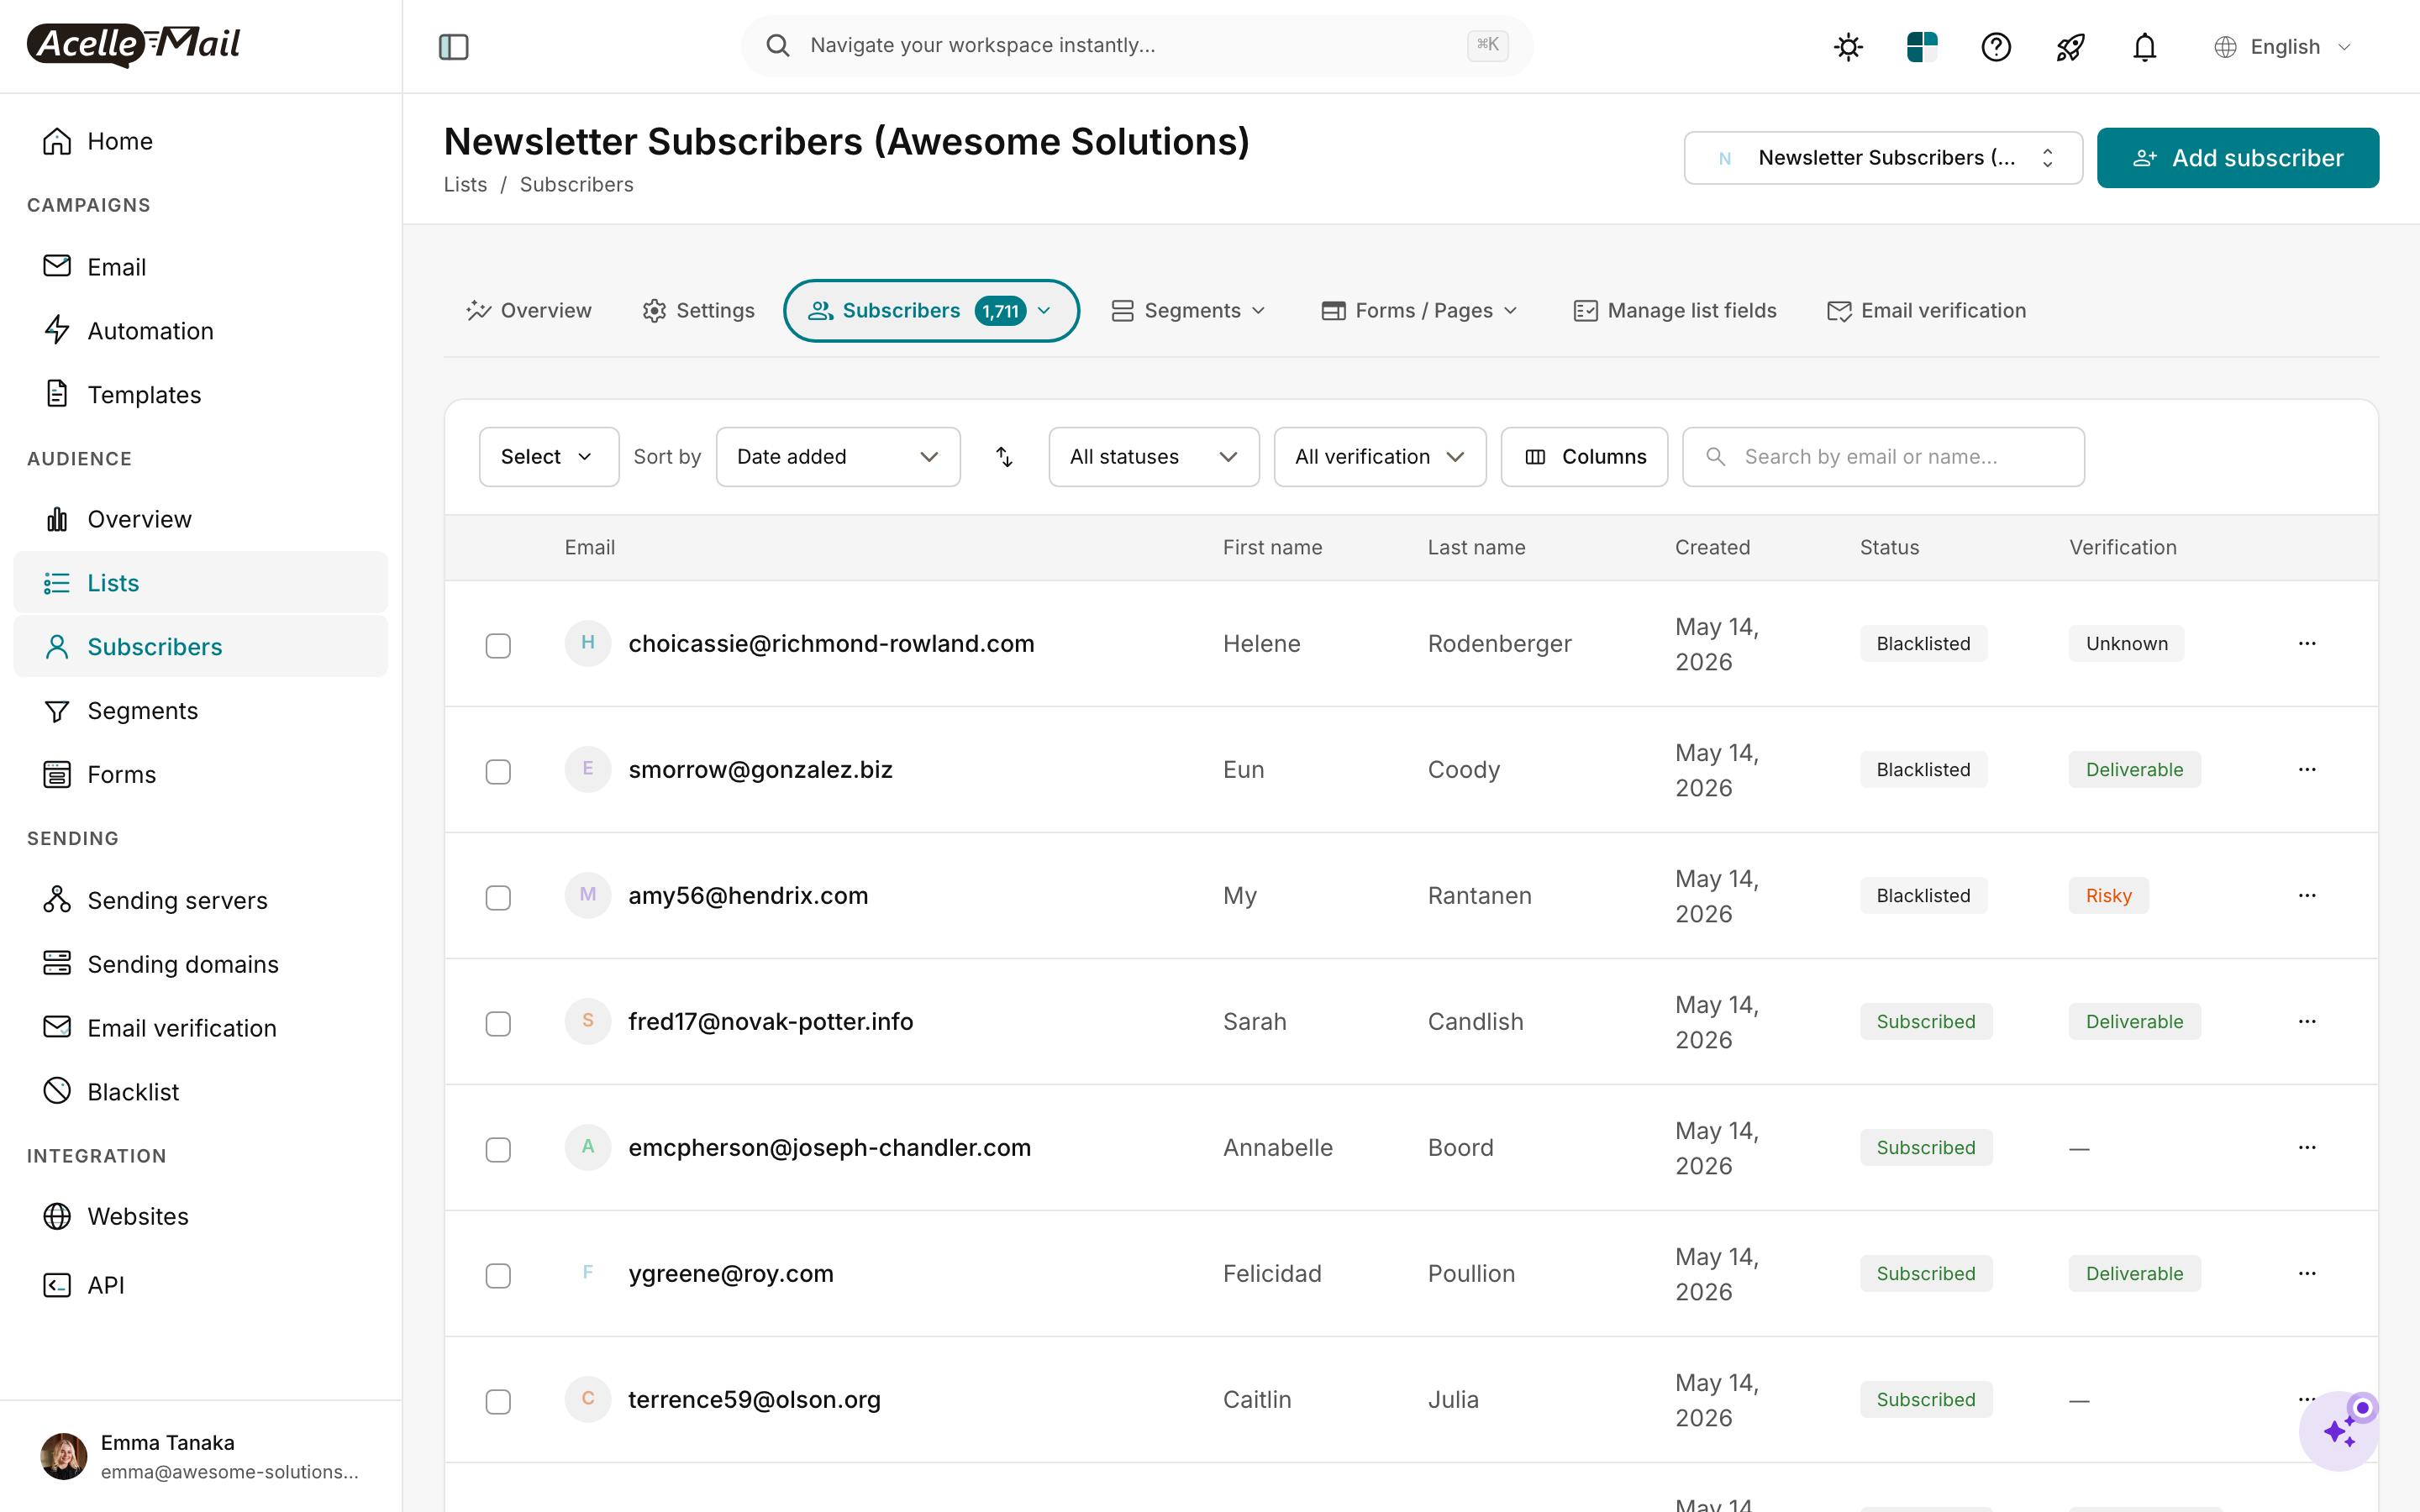Open Automation in sidebar
Image resolution: width=2420 pixels, height=1512 pixels.
(200, 331)
